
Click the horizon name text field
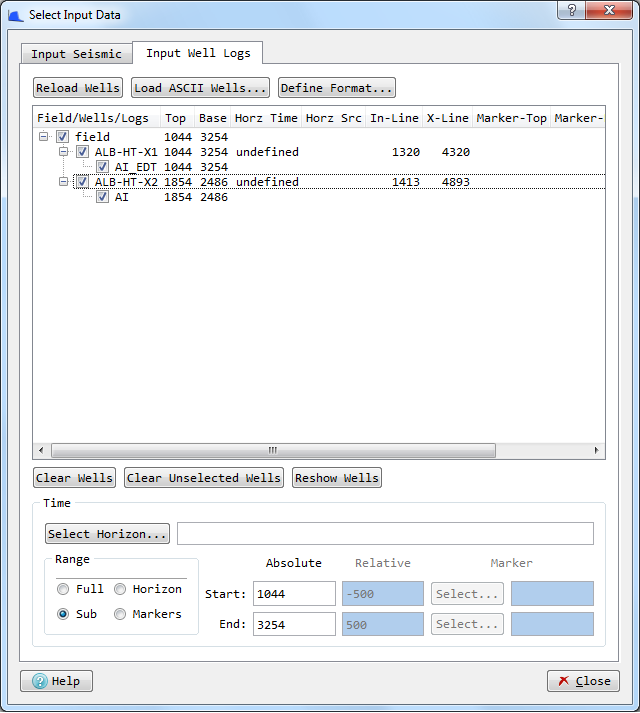pyautogui.click(x=385, y=533)
